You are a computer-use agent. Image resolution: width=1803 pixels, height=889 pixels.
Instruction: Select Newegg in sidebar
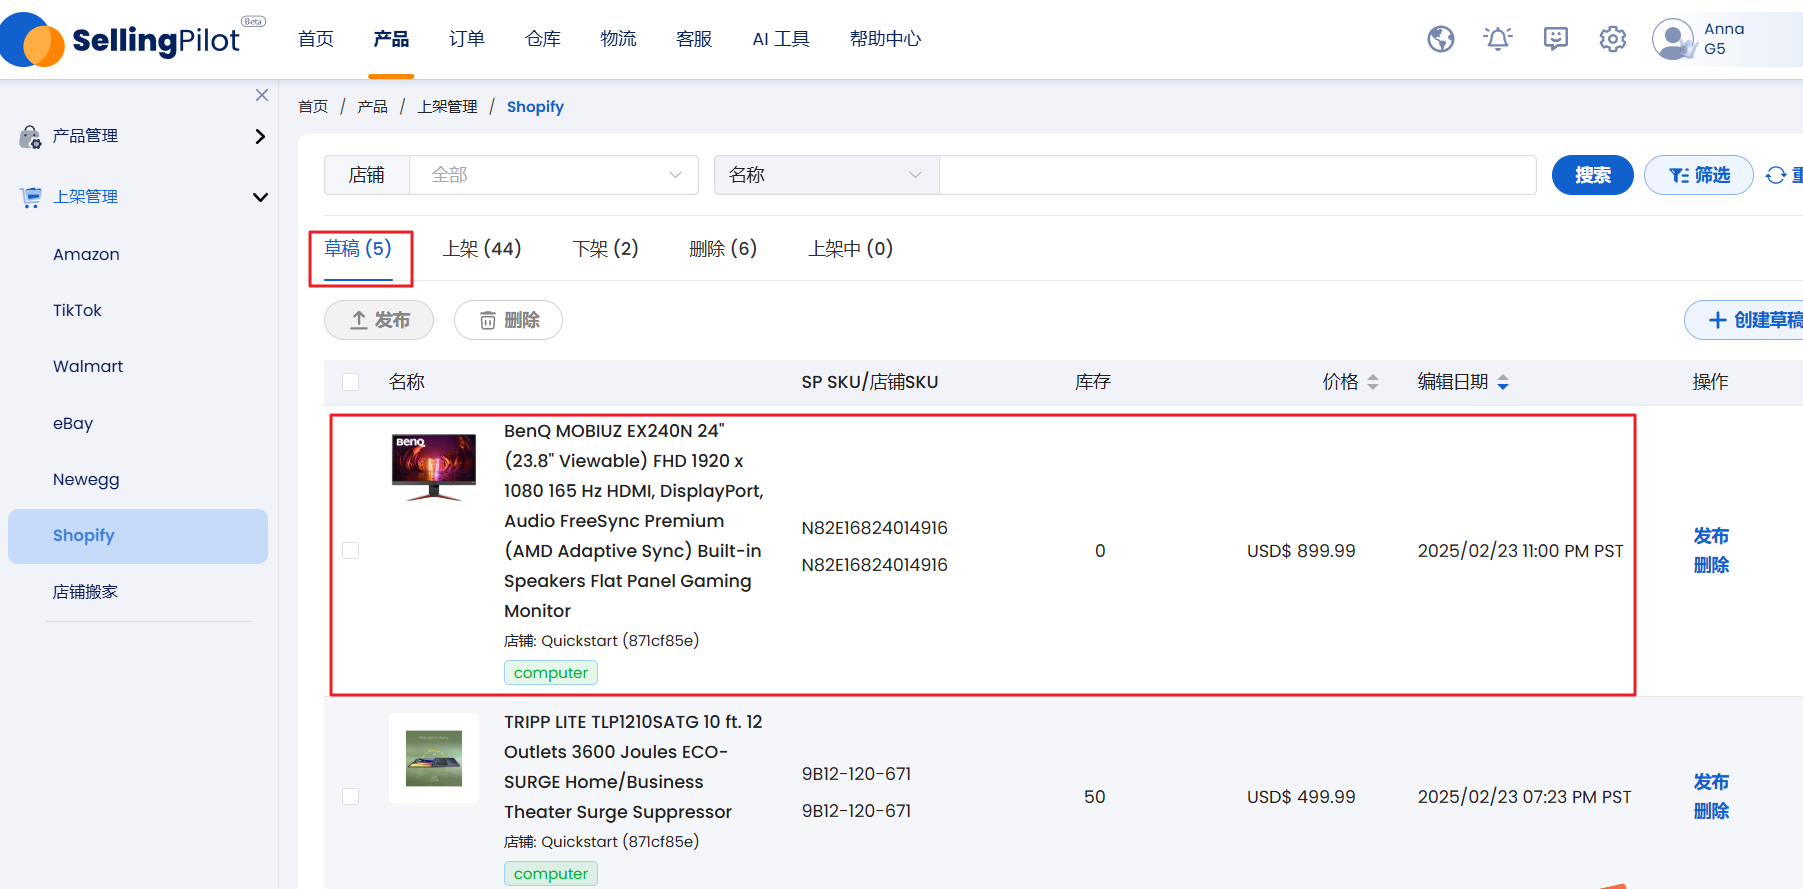coord(86,480)
